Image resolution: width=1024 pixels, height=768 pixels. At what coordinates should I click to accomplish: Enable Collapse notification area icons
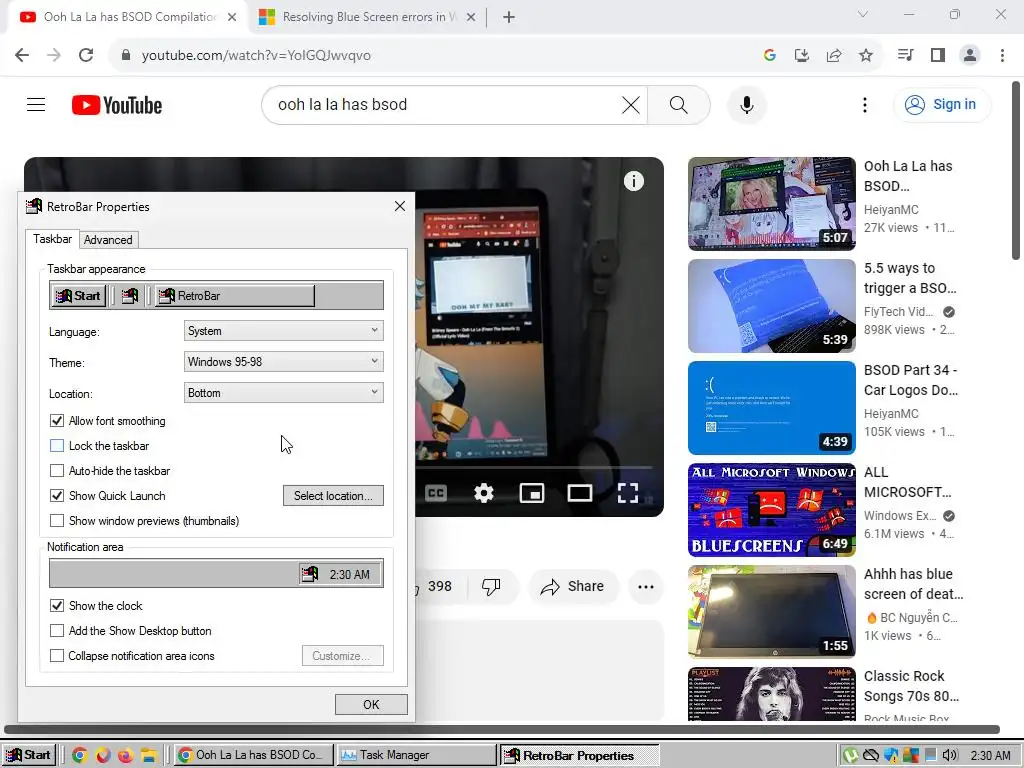click(x=57, y=655)
